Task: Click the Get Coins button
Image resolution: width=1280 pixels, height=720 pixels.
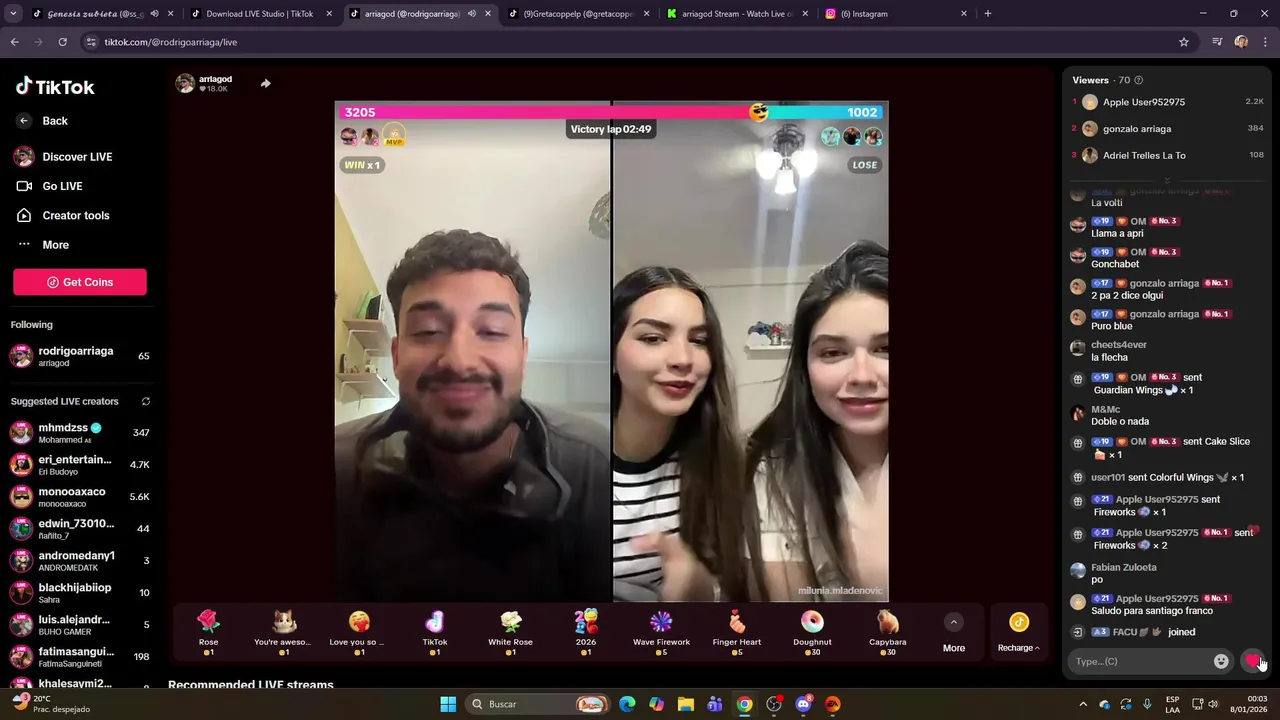Action: click(x=80, y=282)
